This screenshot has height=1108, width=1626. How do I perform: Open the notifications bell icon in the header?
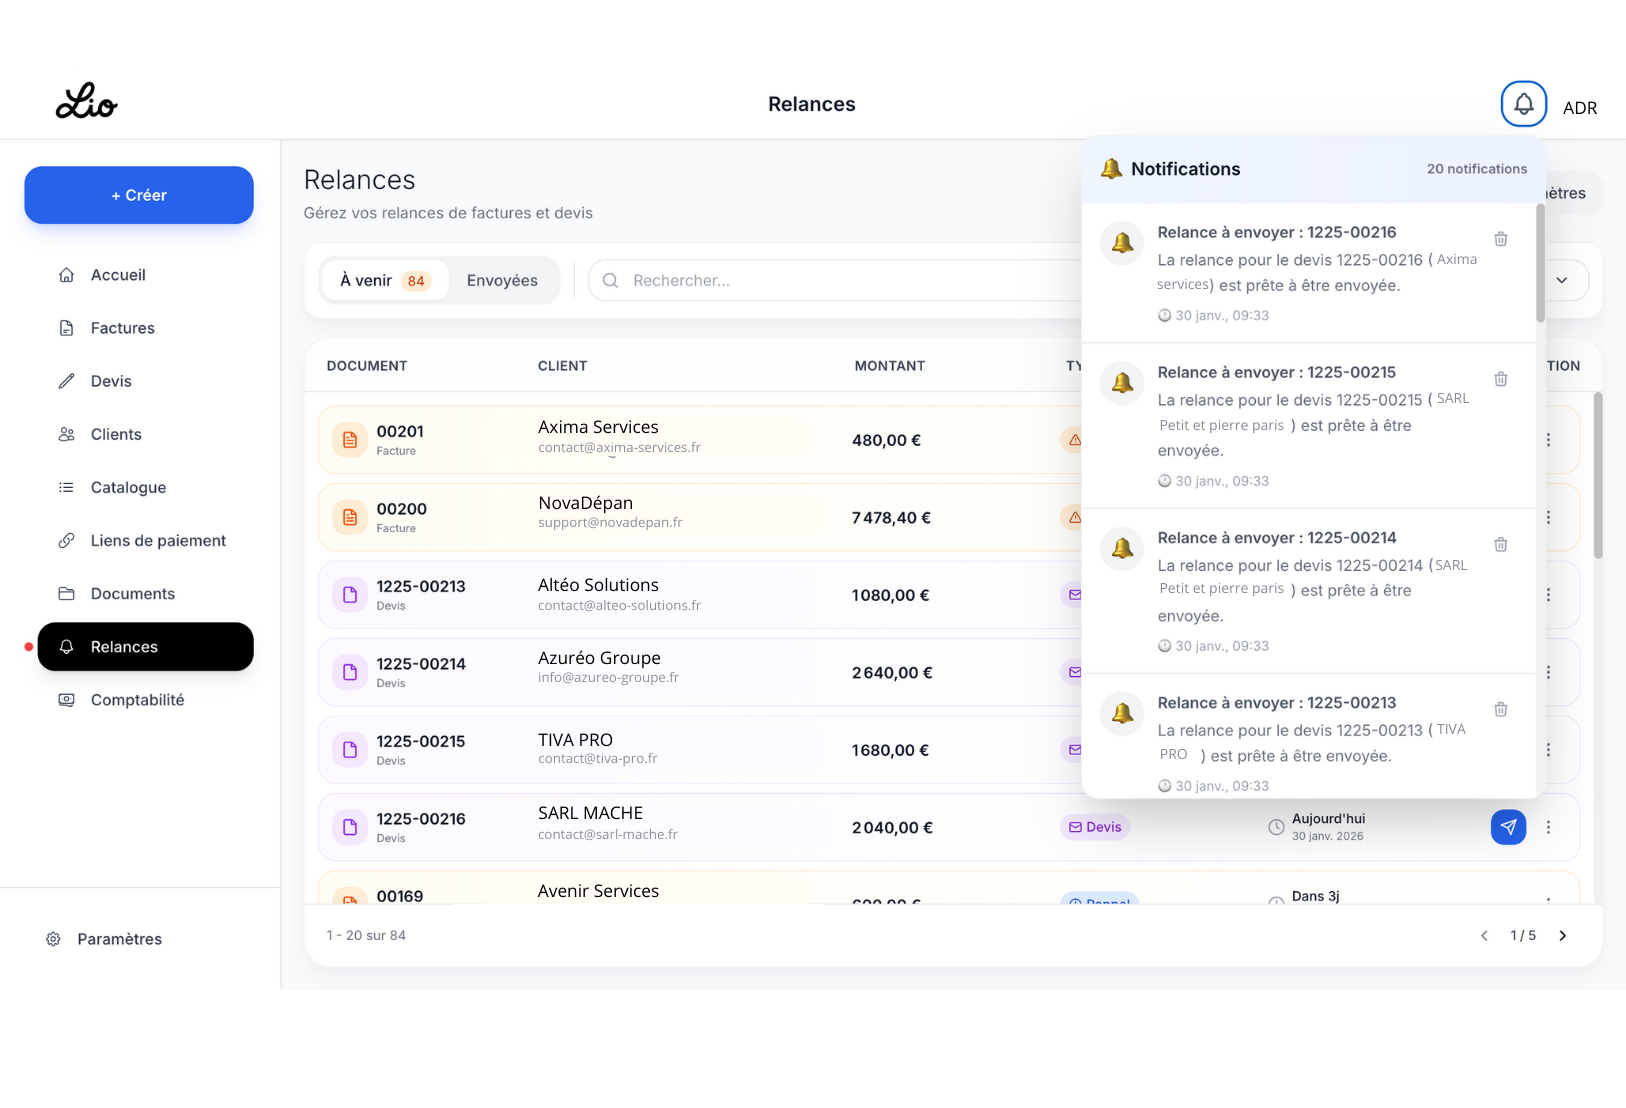(x=1523, y=103)
